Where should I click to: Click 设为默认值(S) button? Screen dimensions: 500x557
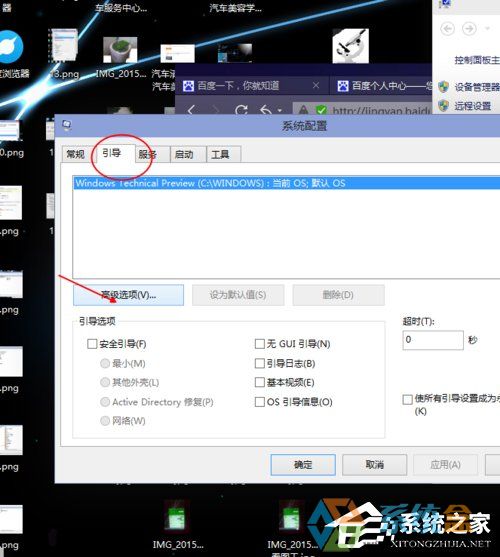tap(238, 295)
